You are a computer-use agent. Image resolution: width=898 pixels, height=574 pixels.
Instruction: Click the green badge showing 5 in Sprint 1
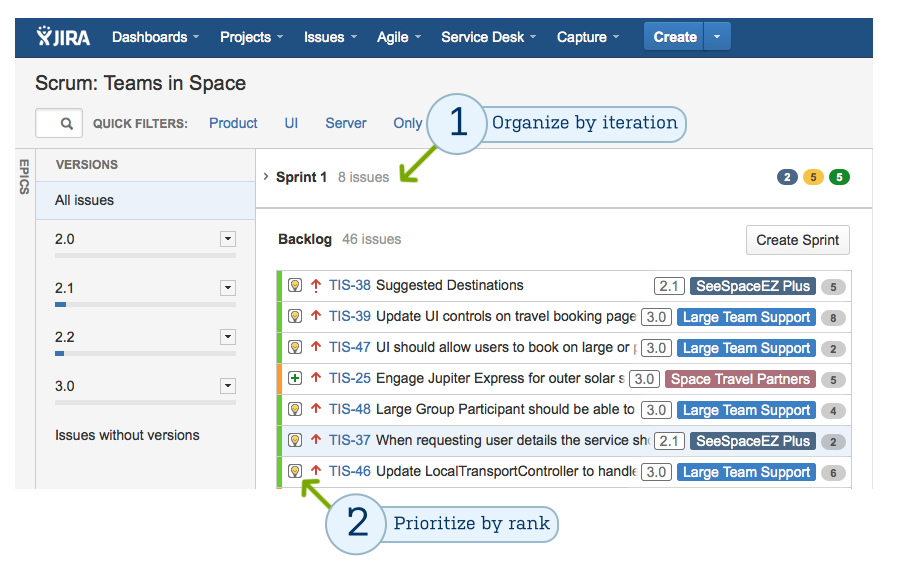coord(839,178)
